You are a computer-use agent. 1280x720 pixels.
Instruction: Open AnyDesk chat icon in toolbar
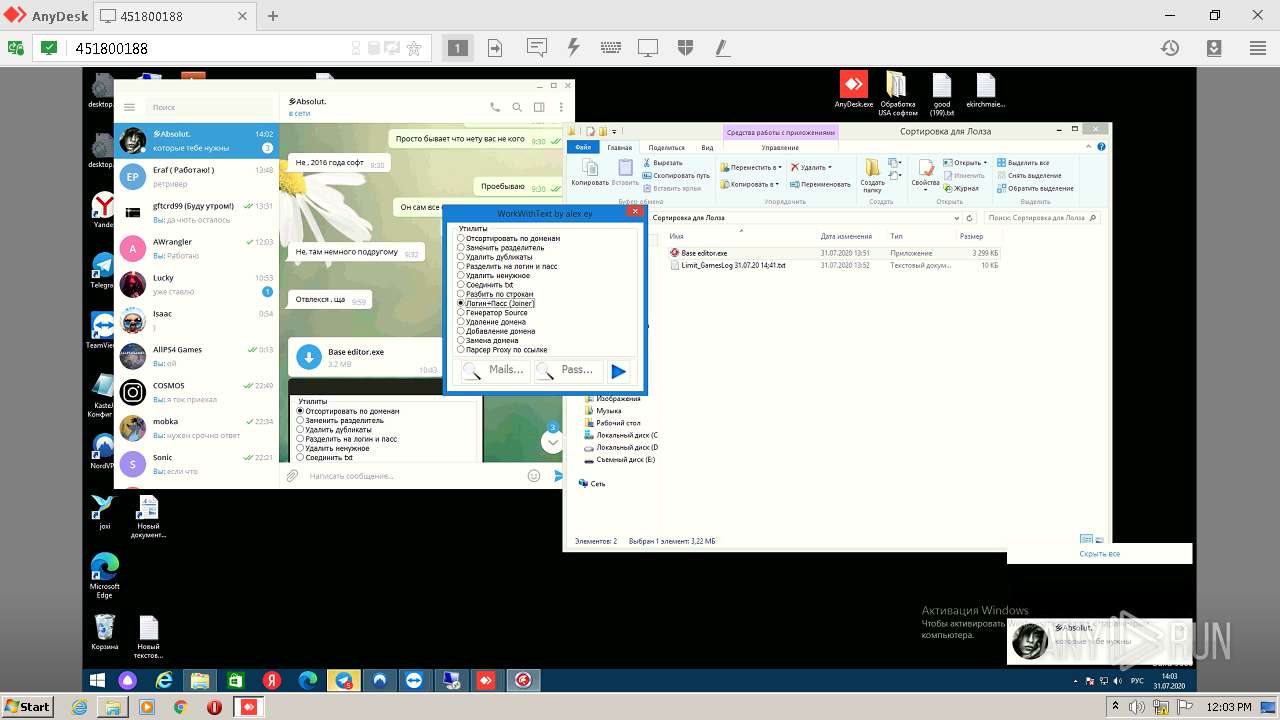537,48
